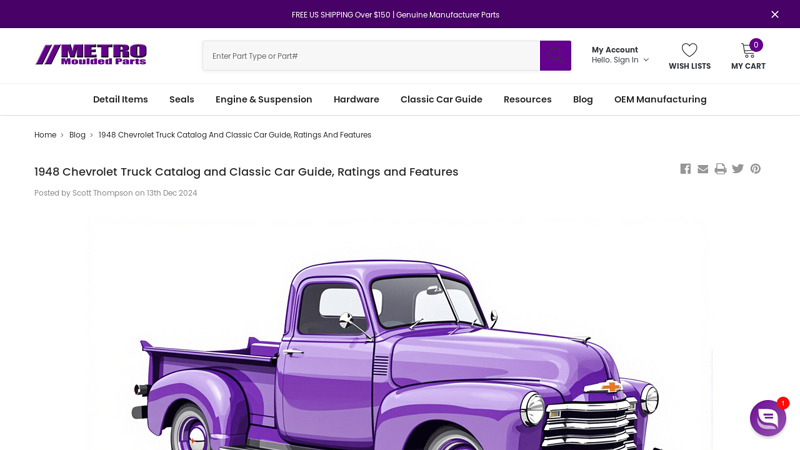
Task: Select the blog post title heading
Action: click(246, 172)
